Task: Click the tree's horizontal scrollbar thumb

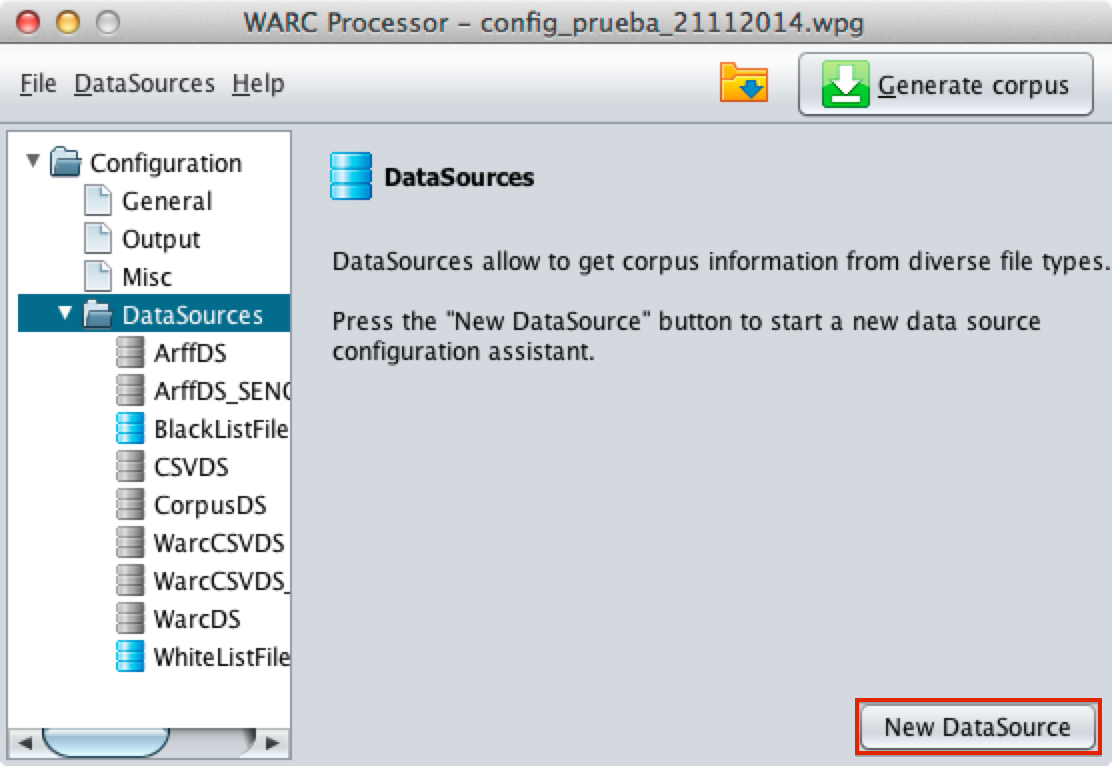Action: [105, 742]
